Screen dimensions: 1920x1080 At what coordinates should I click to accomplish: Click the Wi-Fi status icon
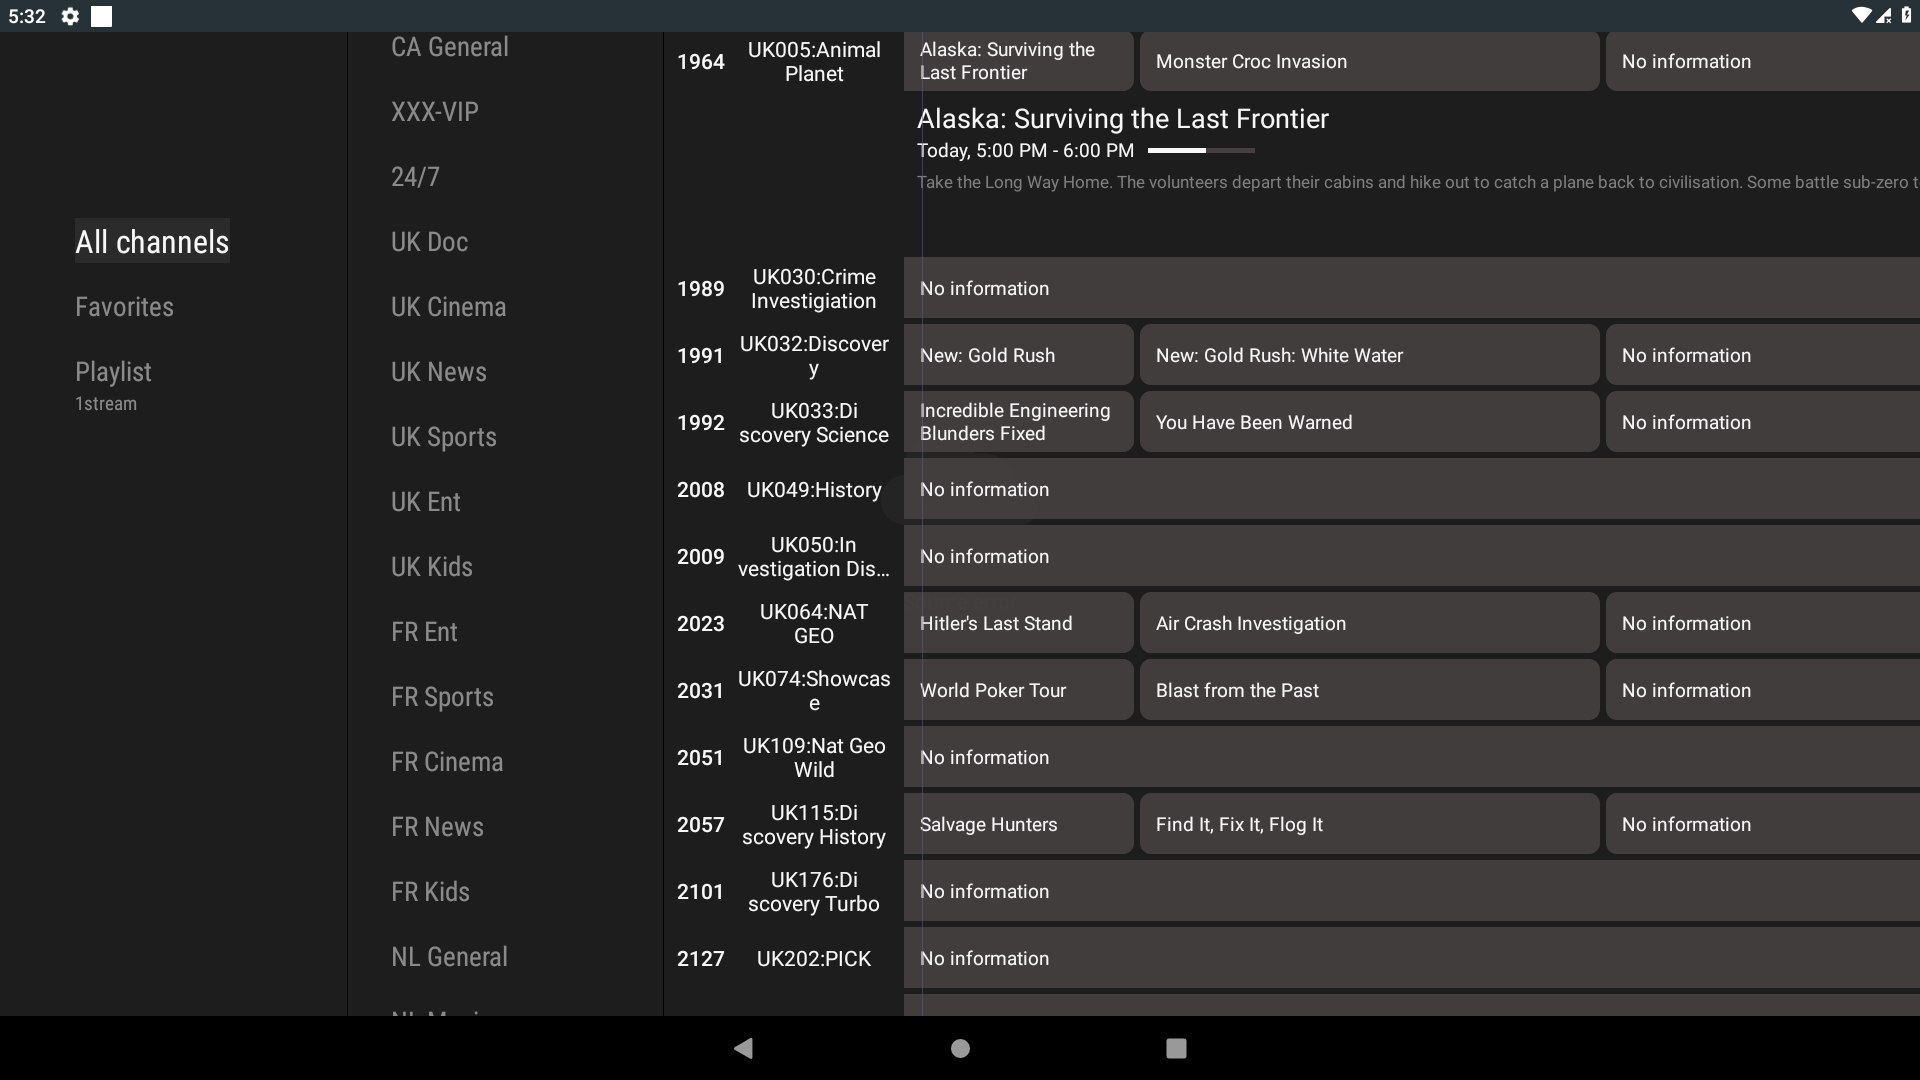pyautogui.click(x=1862, y=16)
